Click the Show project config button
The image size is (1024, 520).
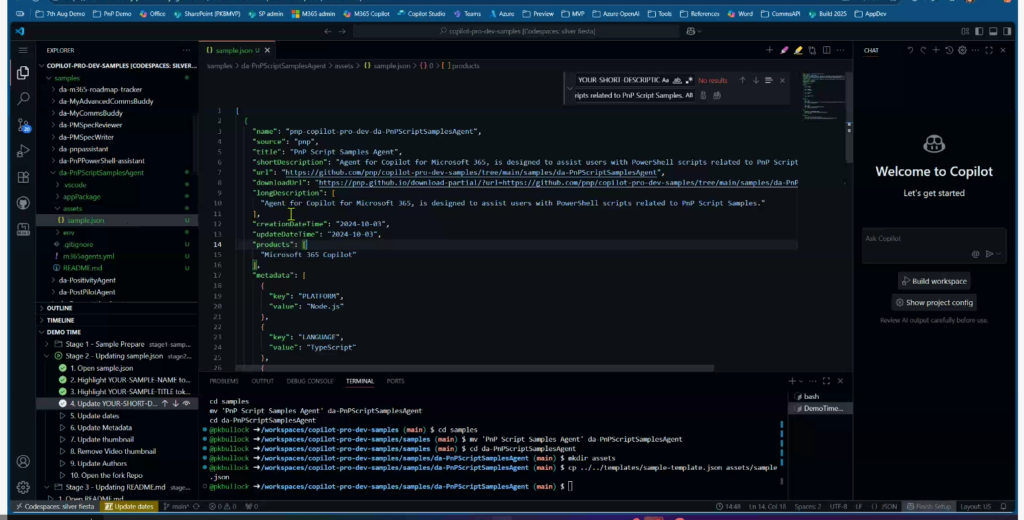tap(934, 302)
